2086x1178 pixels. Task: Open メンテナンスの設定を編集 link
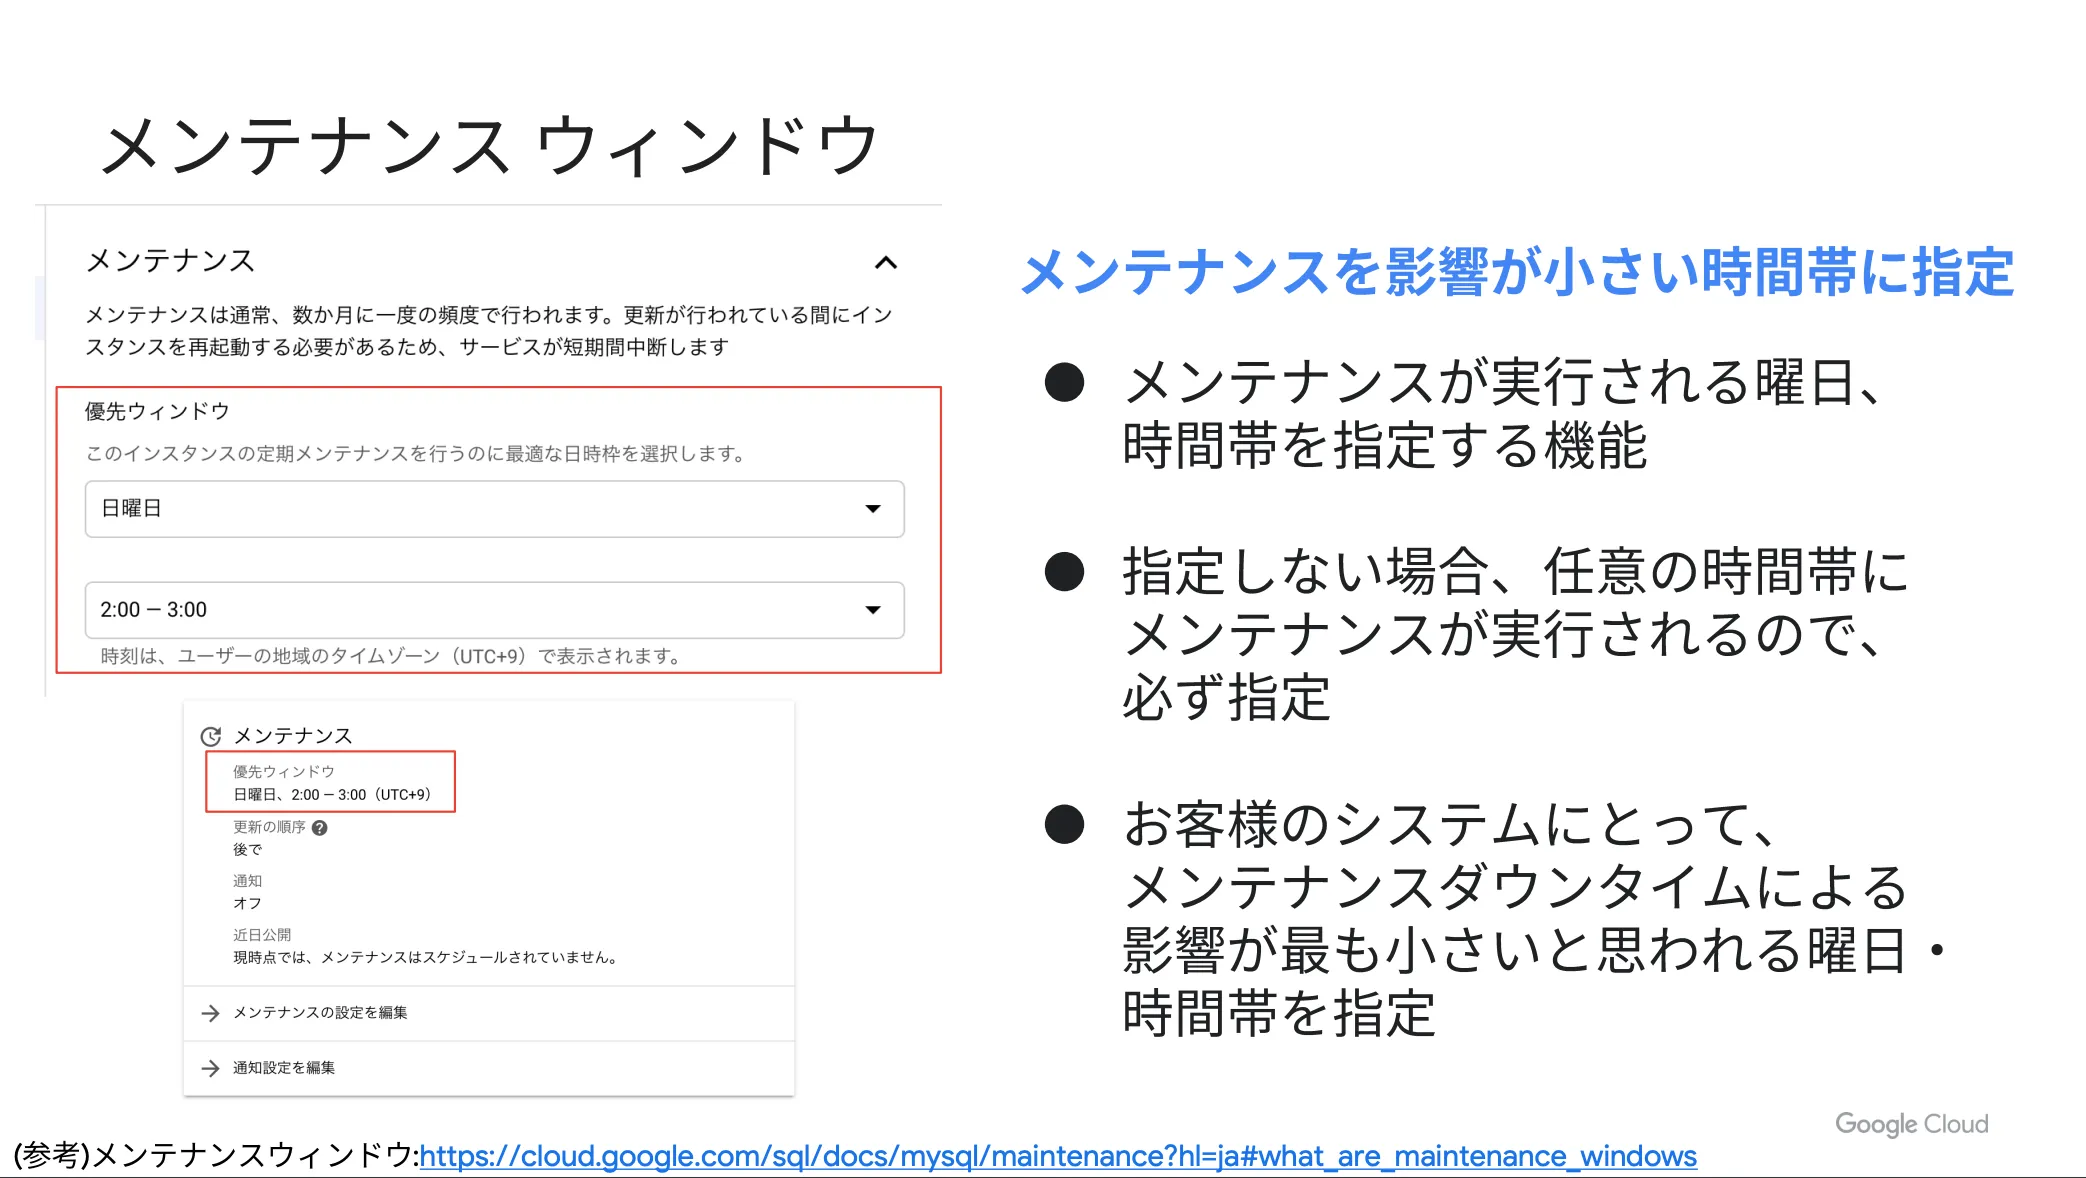click(x=320, y=1013)
